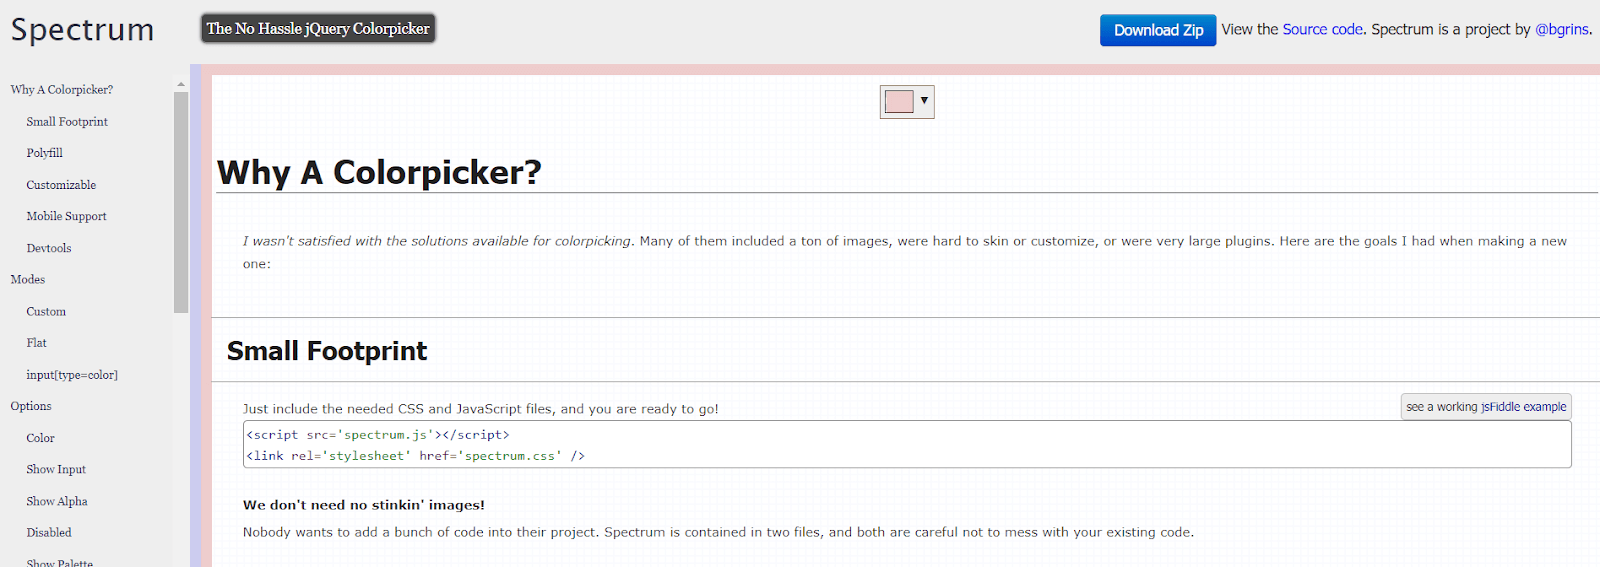Navigate to Customizable sidebar entry
The width and height of the screenshot is (1600, 567).
(61, 185)
